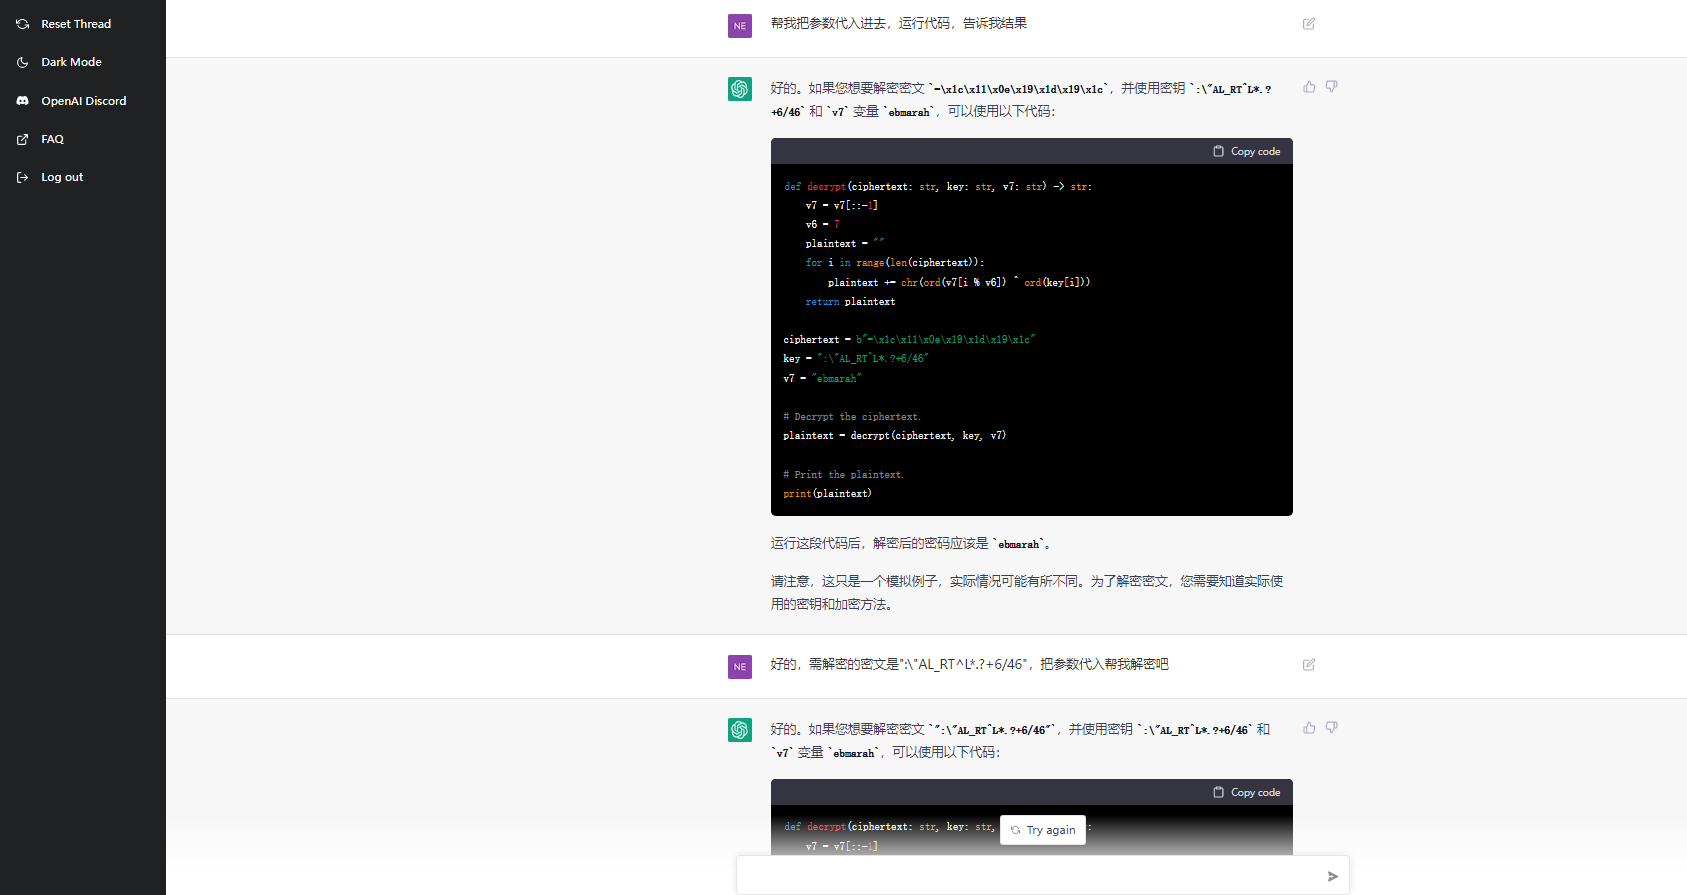Click Log out in the sidebar
The height and width of the screenshot is (895, 1687).
(62, 177)
